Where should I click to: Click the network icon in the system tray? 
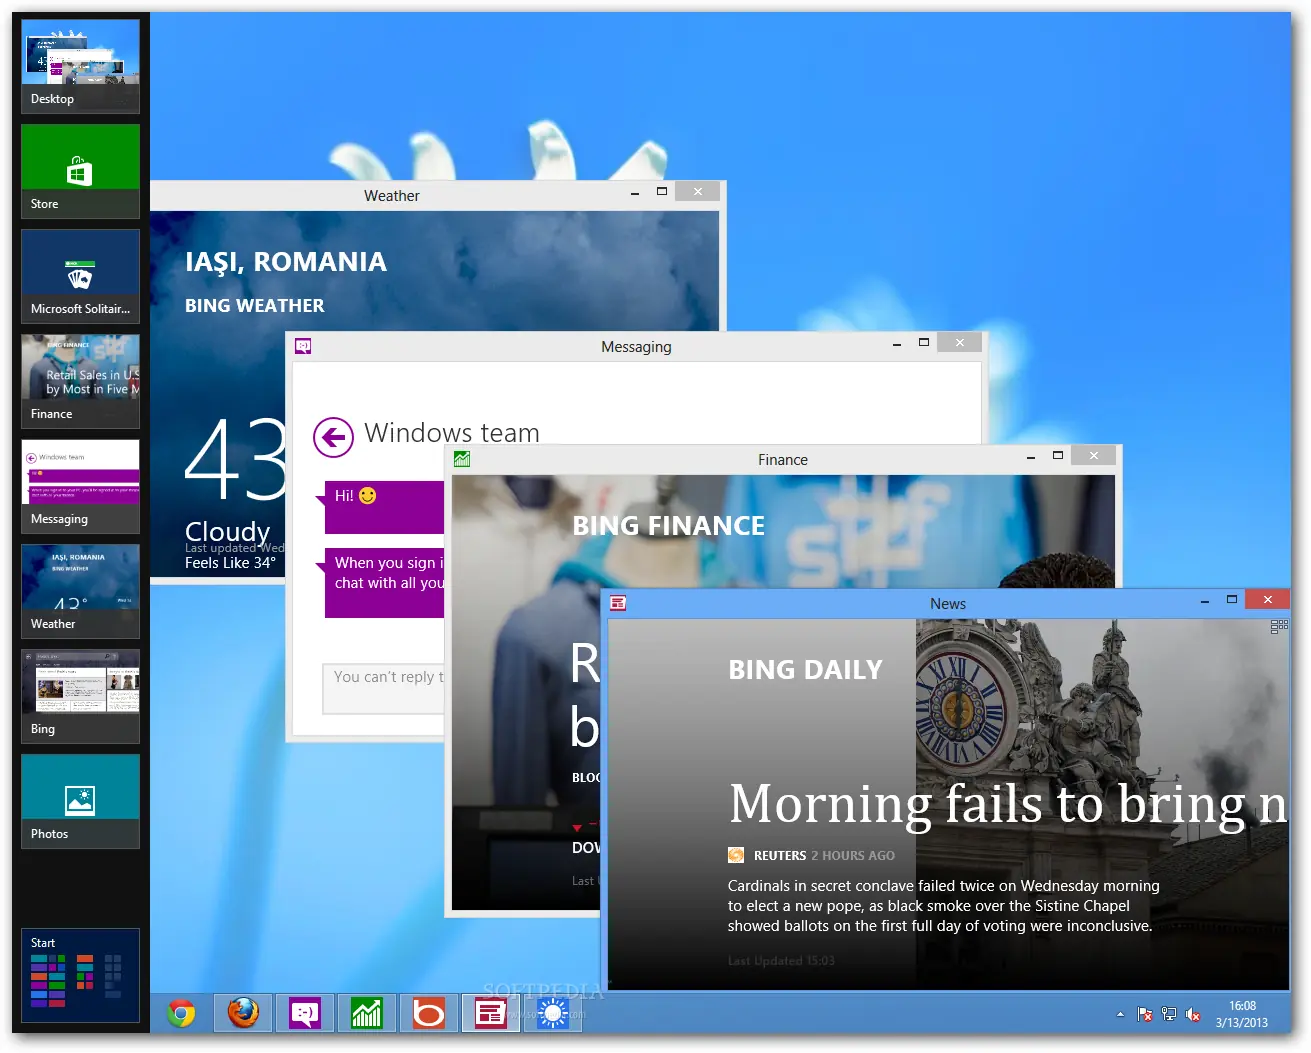tap(1169, 1014)
